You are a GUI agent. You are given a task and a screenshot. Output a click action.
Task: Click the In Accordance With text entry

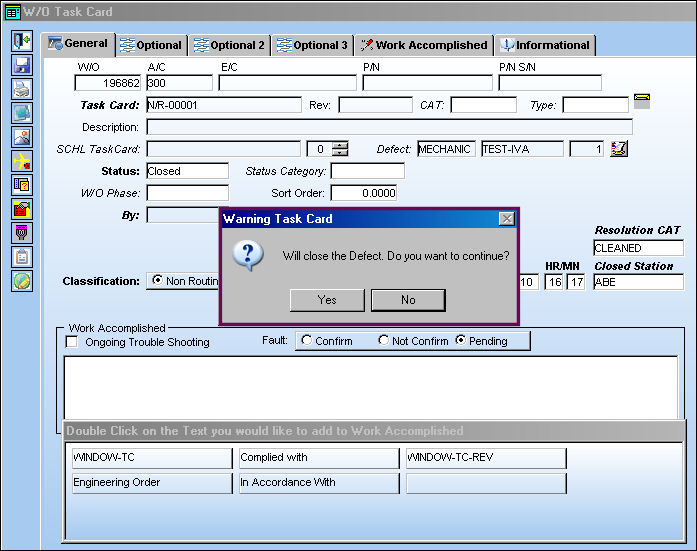(x=319, y=483)
